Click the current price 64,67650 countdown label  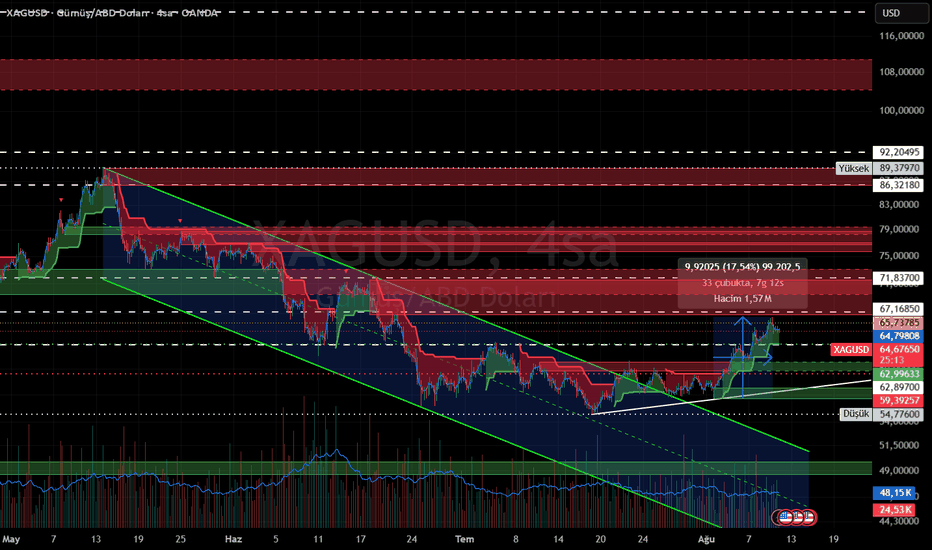(899, 354)
